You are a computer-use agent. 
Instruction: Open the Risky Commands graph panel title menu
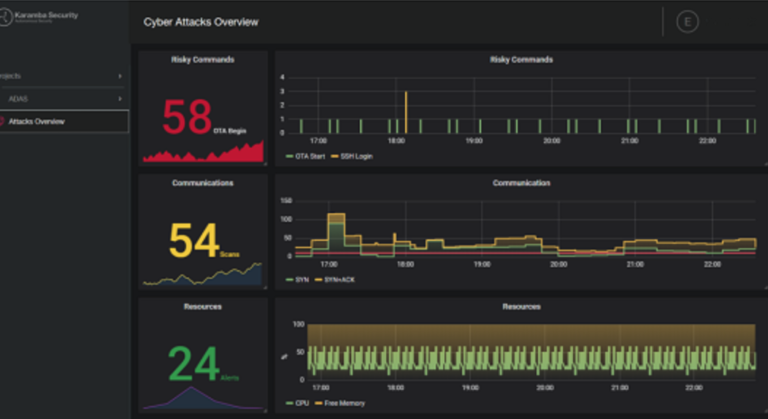point(521,60)
